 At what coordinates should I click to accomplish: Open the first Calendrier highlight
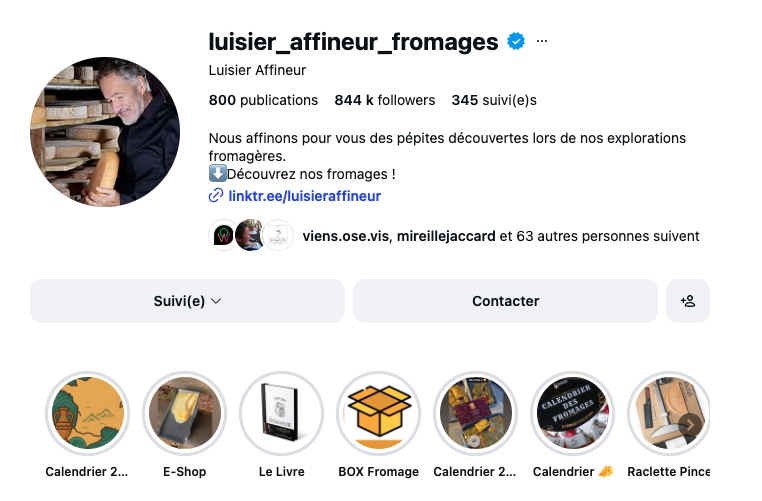click(88, 413)
